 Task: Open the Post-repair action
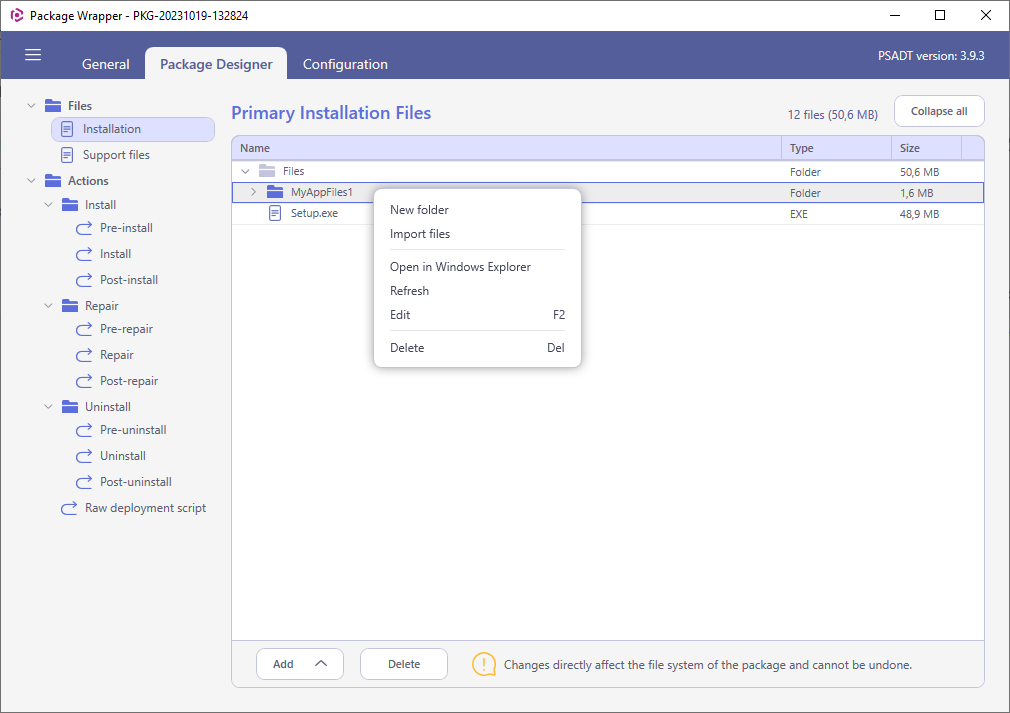pos(129,381)
